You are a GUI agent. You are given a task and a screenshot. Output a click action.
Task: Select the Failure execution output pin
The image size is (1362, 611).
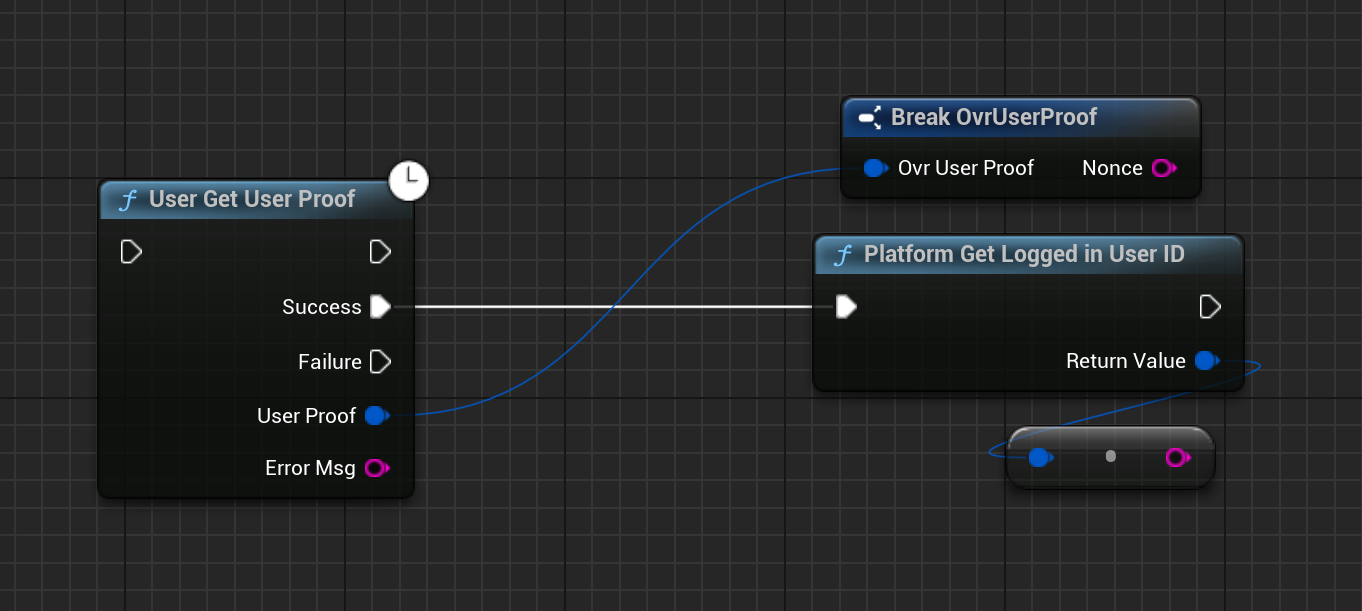(380, 361)
